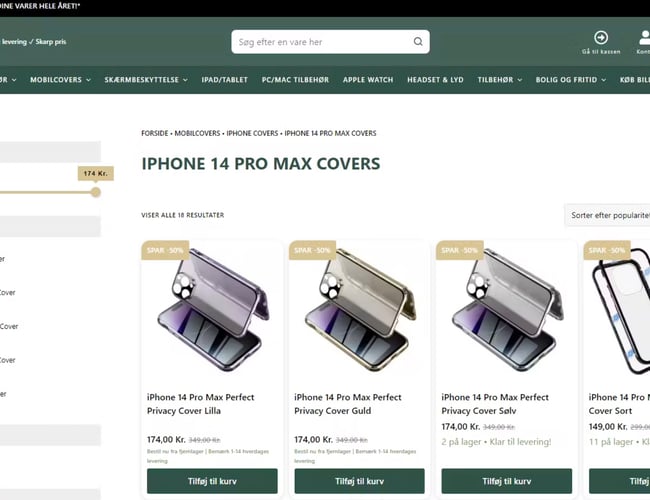Click SPAR -50% badge on Guld cover
The image size is (650, 500).
coord(312,250)
